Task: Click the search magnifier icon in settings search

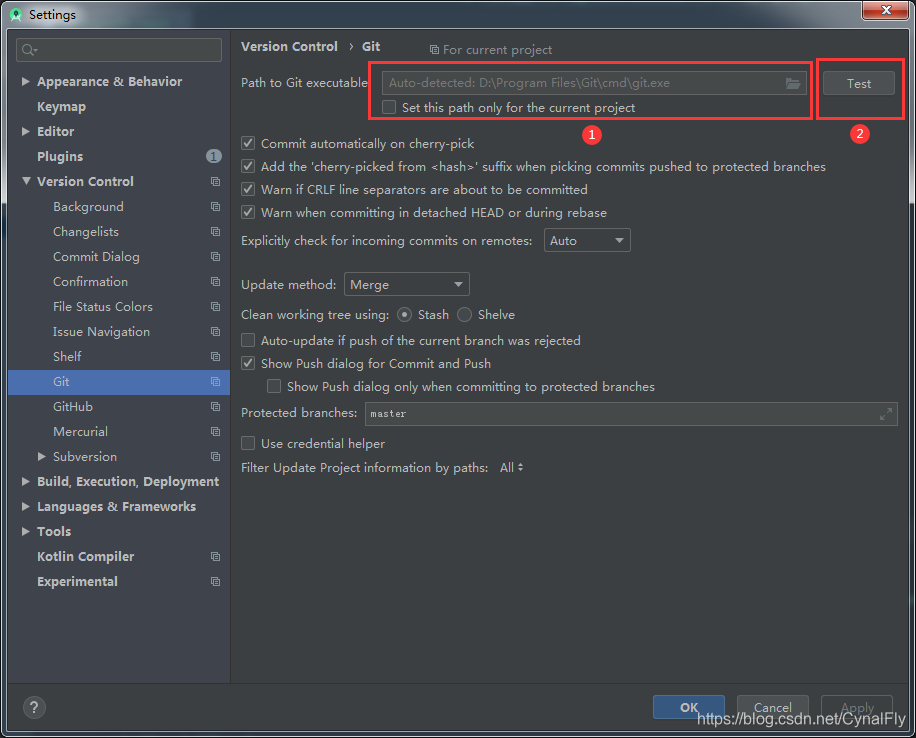Action: (x=29, y=50)
